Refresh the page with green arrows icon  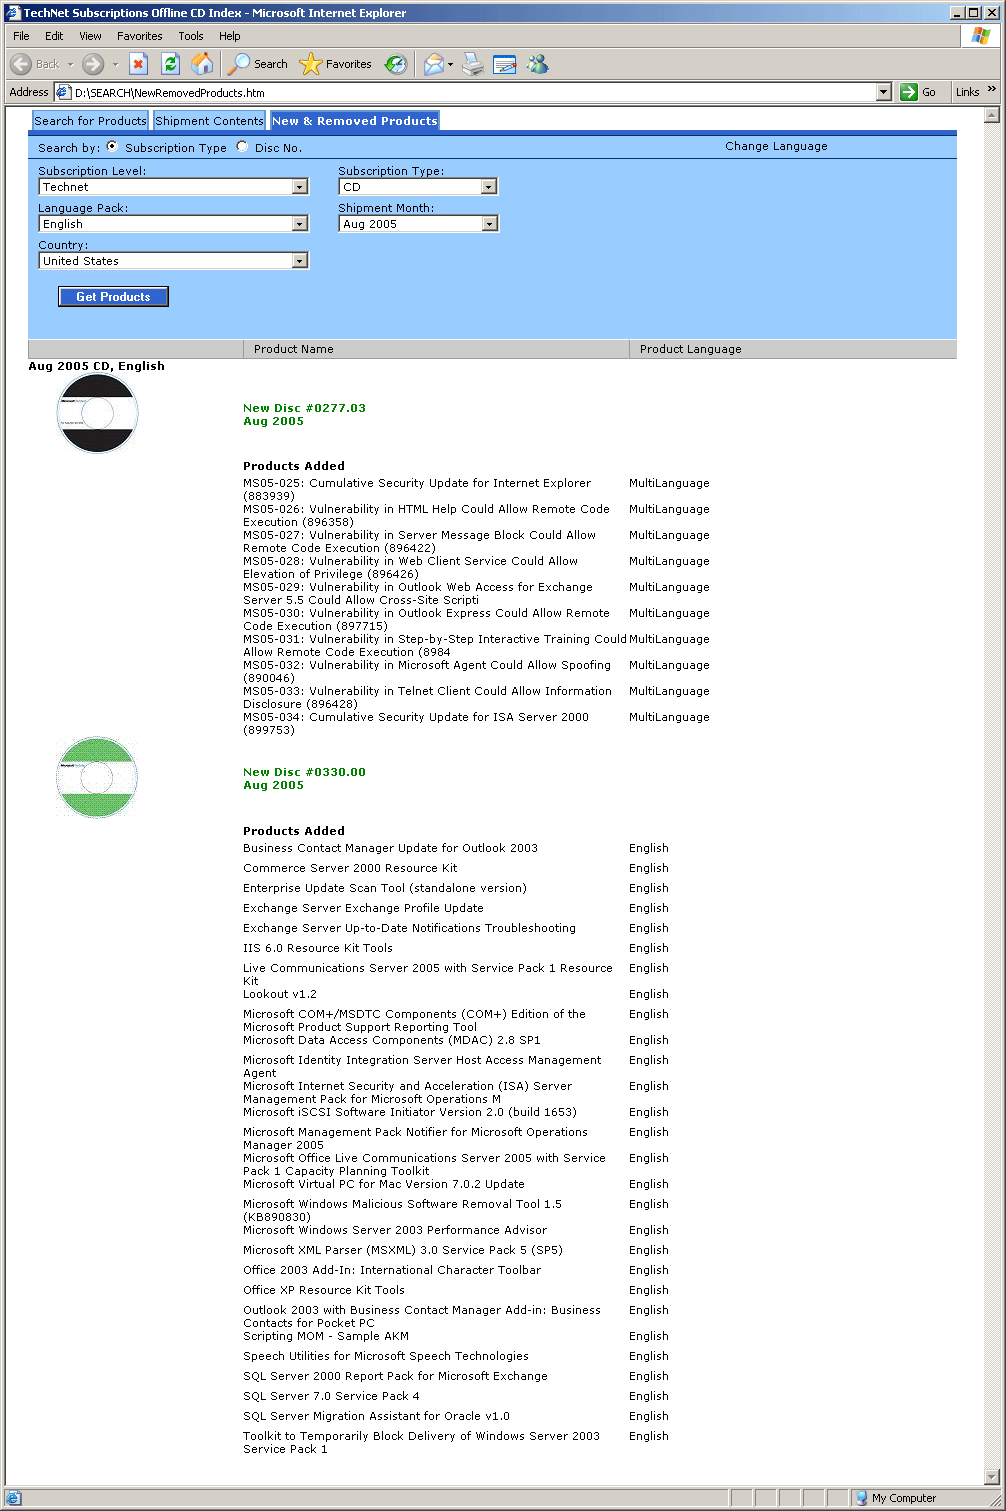point(170,64)
